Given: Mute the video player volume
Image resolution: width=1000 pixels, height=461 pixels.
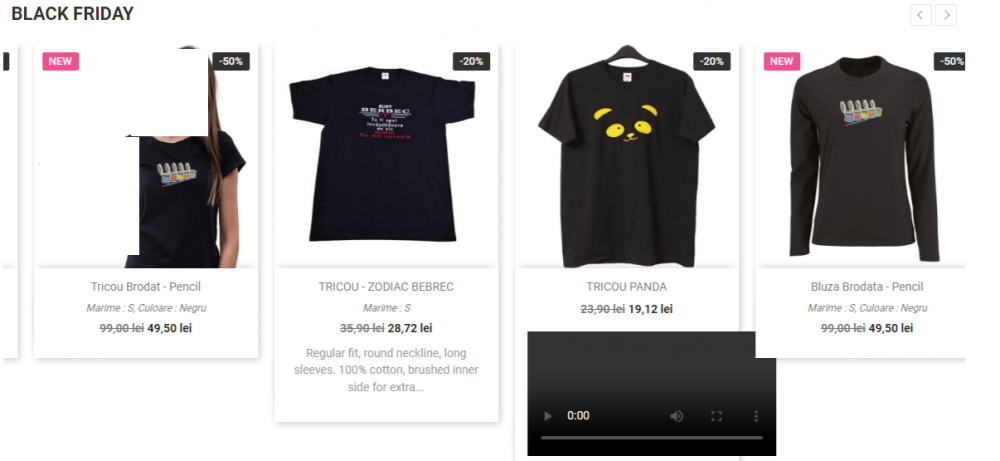Looking at the screenshot, I should tap(676, 416).
